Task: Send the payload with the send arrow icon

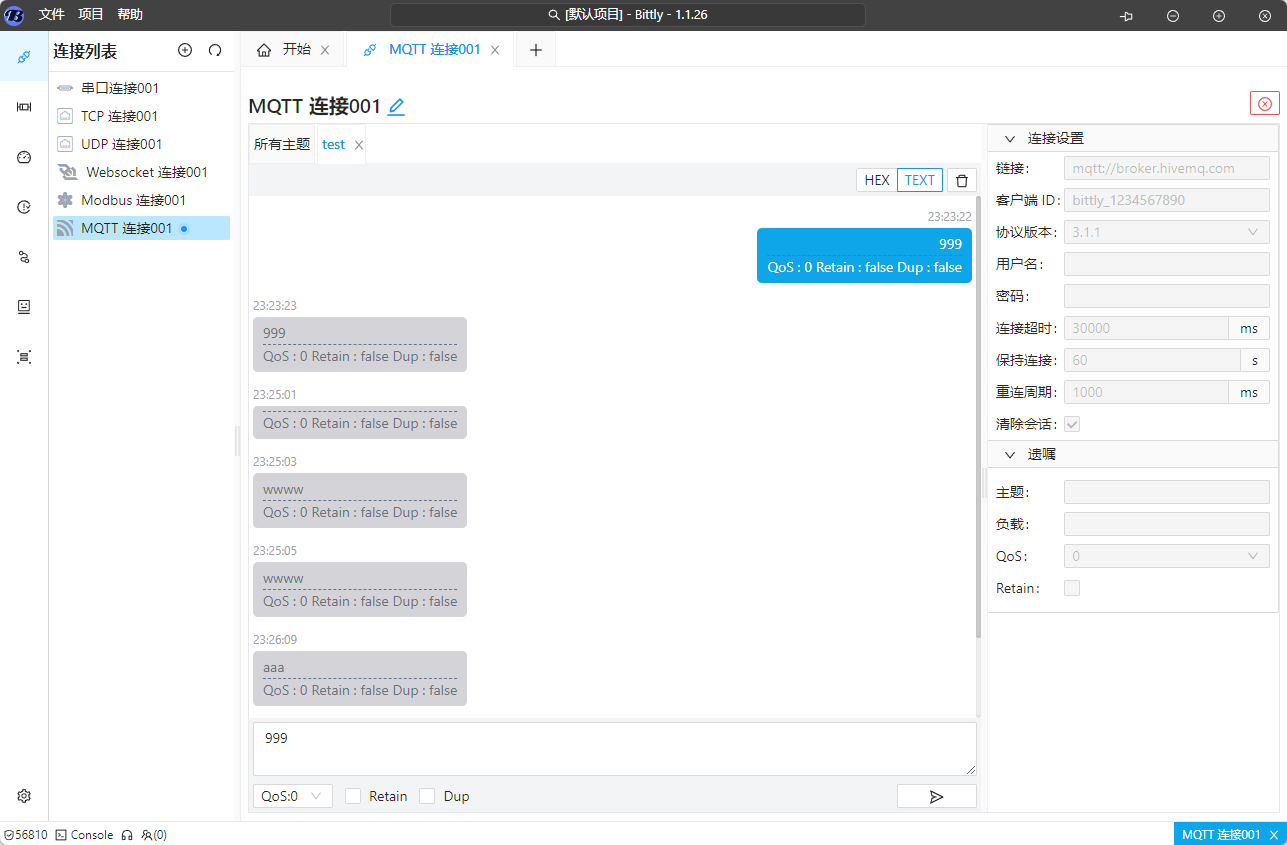Action: (x=936, y=795)
